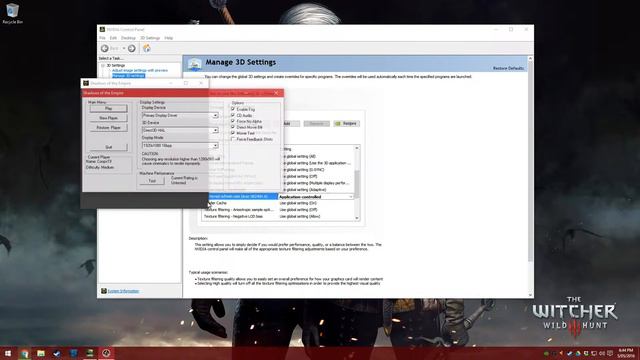Toggle the CD Audio checkbox
Image resolution: width=640 pixels, height=360 pixels.
click(233, 116)
